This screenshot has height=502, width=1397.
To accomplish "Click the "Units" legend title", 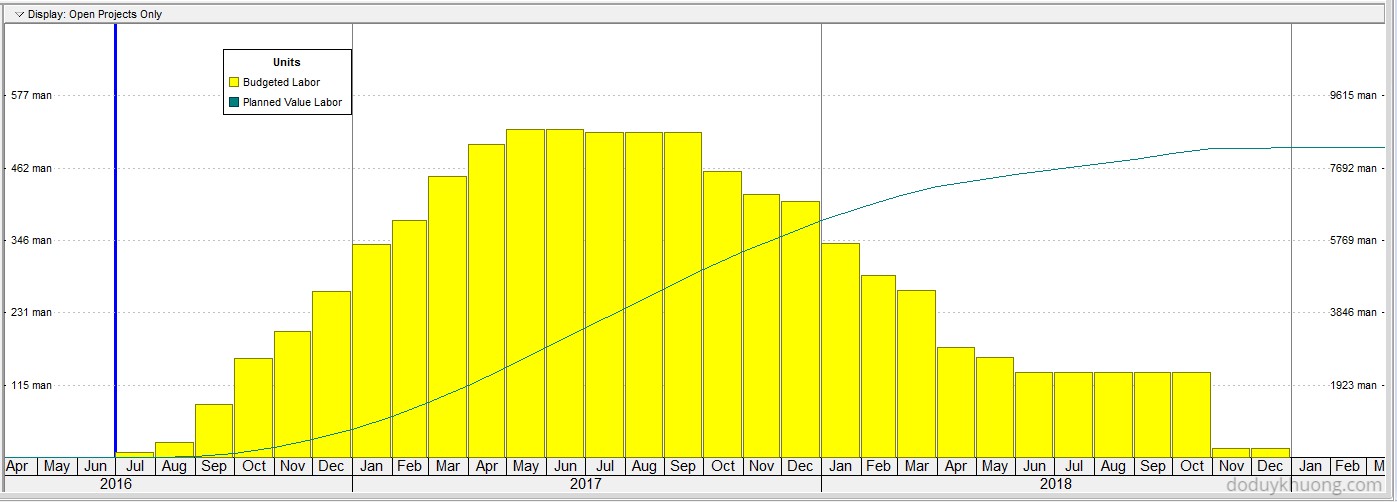I will pos(287,62).
